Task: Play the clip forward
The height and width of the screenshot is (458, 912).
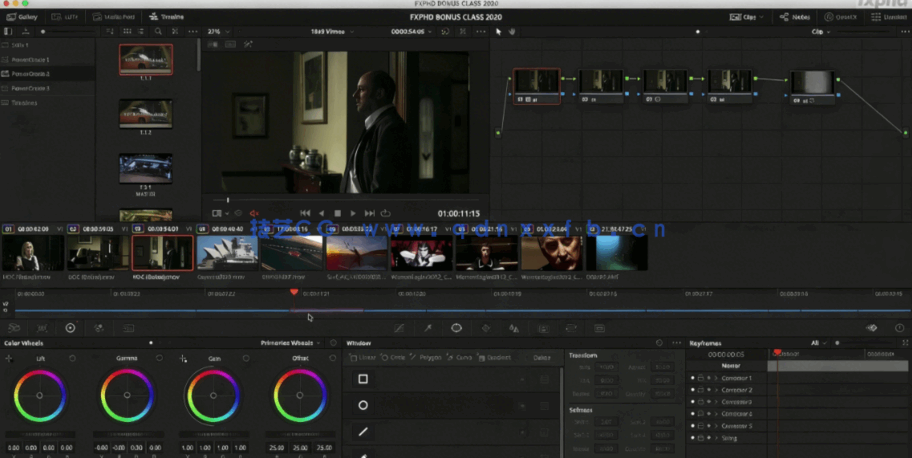Action: click(x=353, y=214)
